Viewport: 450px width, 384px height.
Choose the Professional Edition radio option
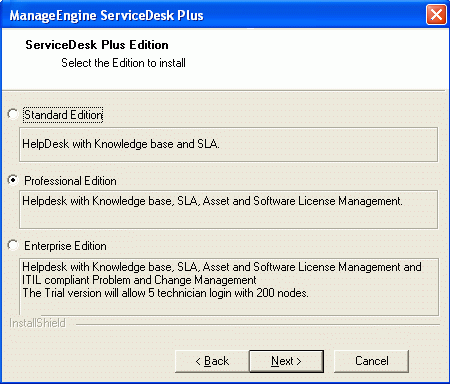pyautogui.click(x=13, y=180)
